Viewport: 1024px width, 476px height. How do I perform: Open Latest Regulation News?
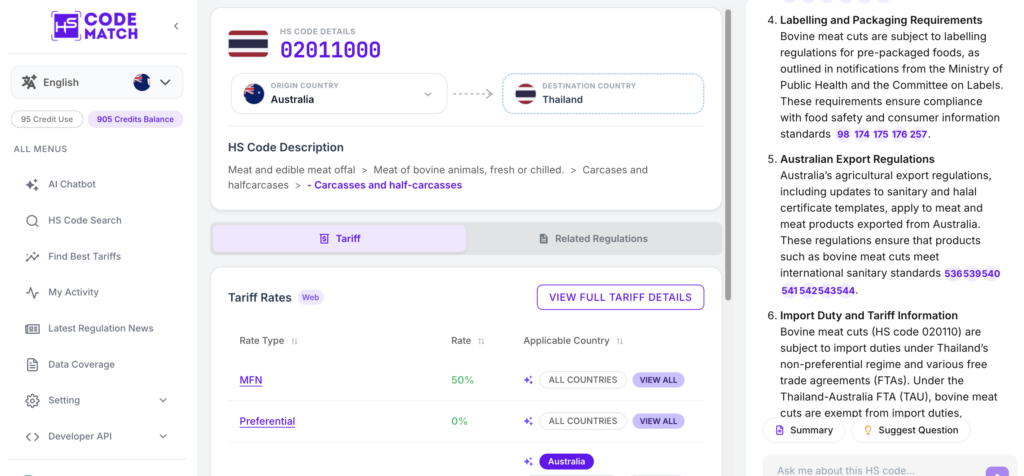pos(101,328)
